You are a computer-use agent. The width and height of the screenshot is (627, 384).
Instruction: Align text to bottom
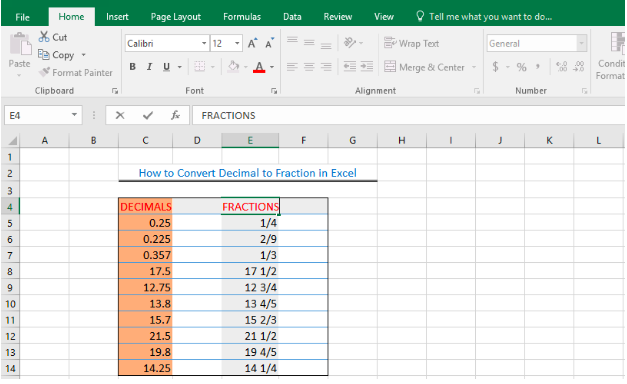(x=326, y=45)
